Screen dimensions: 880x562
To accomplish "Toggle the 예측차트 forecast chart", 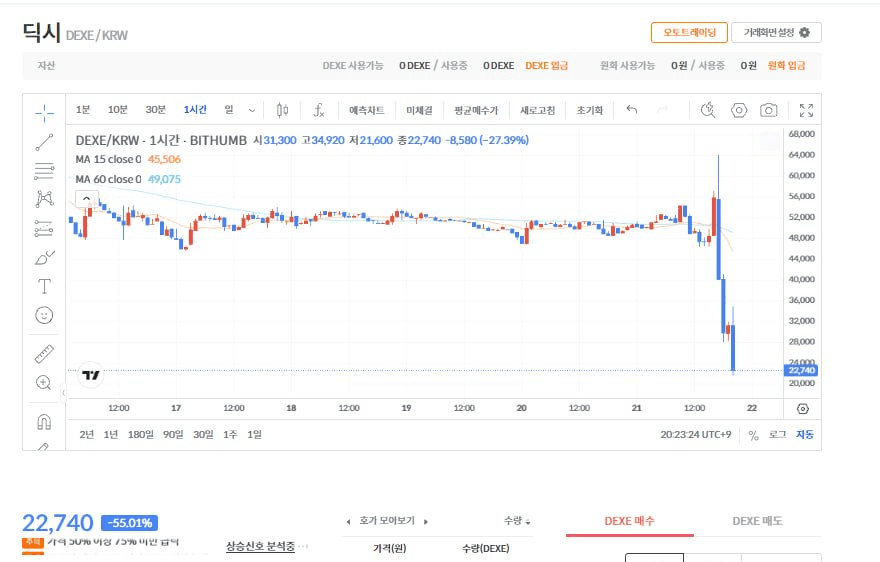I will (x=366, y=110).
